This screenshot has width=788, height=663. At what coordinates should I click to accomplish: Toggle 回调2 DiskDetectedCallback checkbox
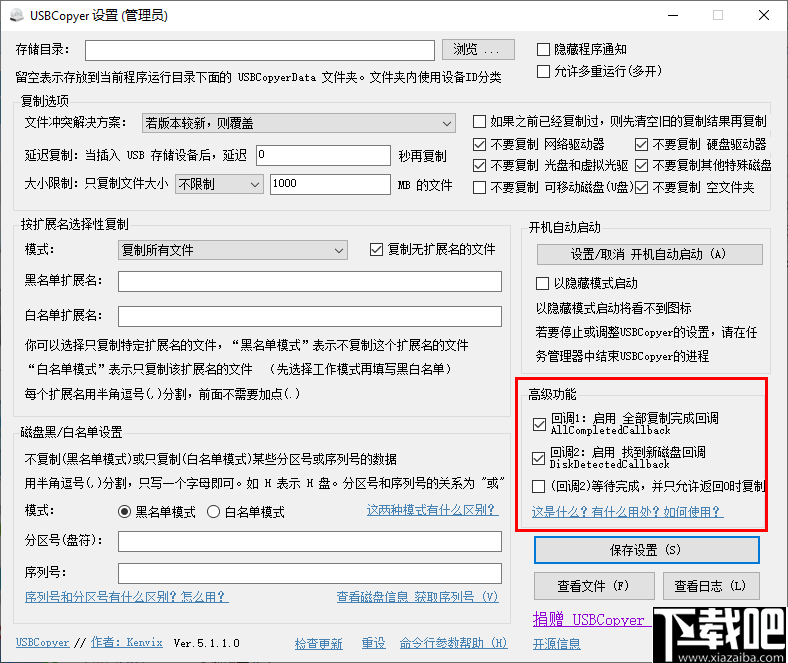pos(538,458)
